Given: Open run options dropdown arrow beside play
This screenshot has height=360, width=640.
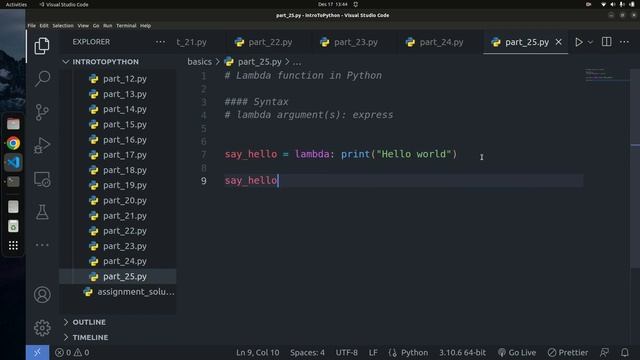Looking at the screenshot, I should pos(590,42).
